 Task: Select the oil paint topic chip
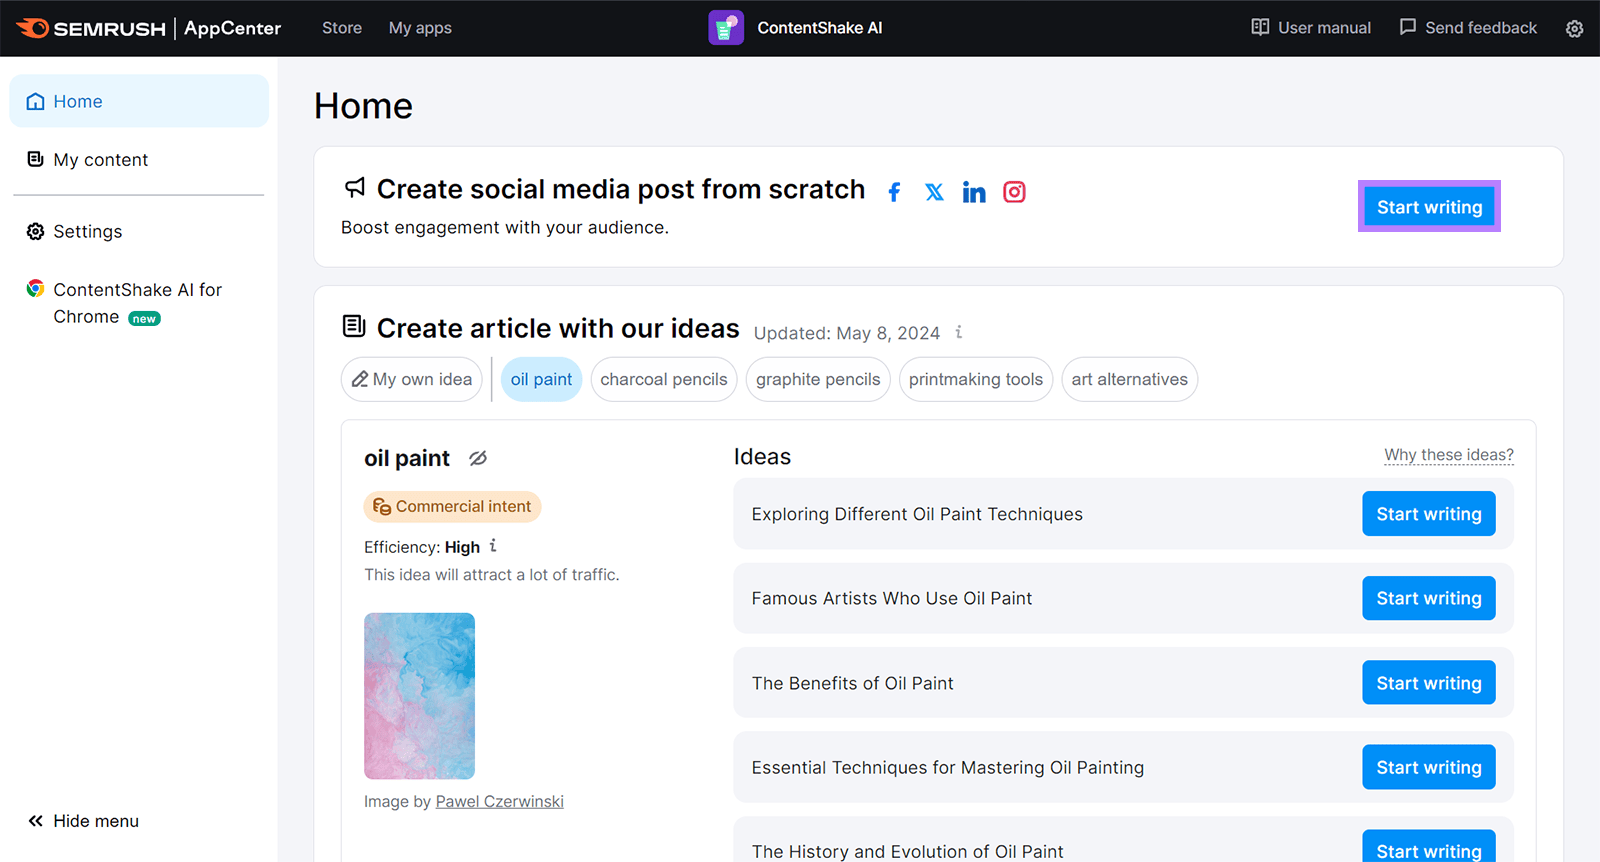(541, 380)
